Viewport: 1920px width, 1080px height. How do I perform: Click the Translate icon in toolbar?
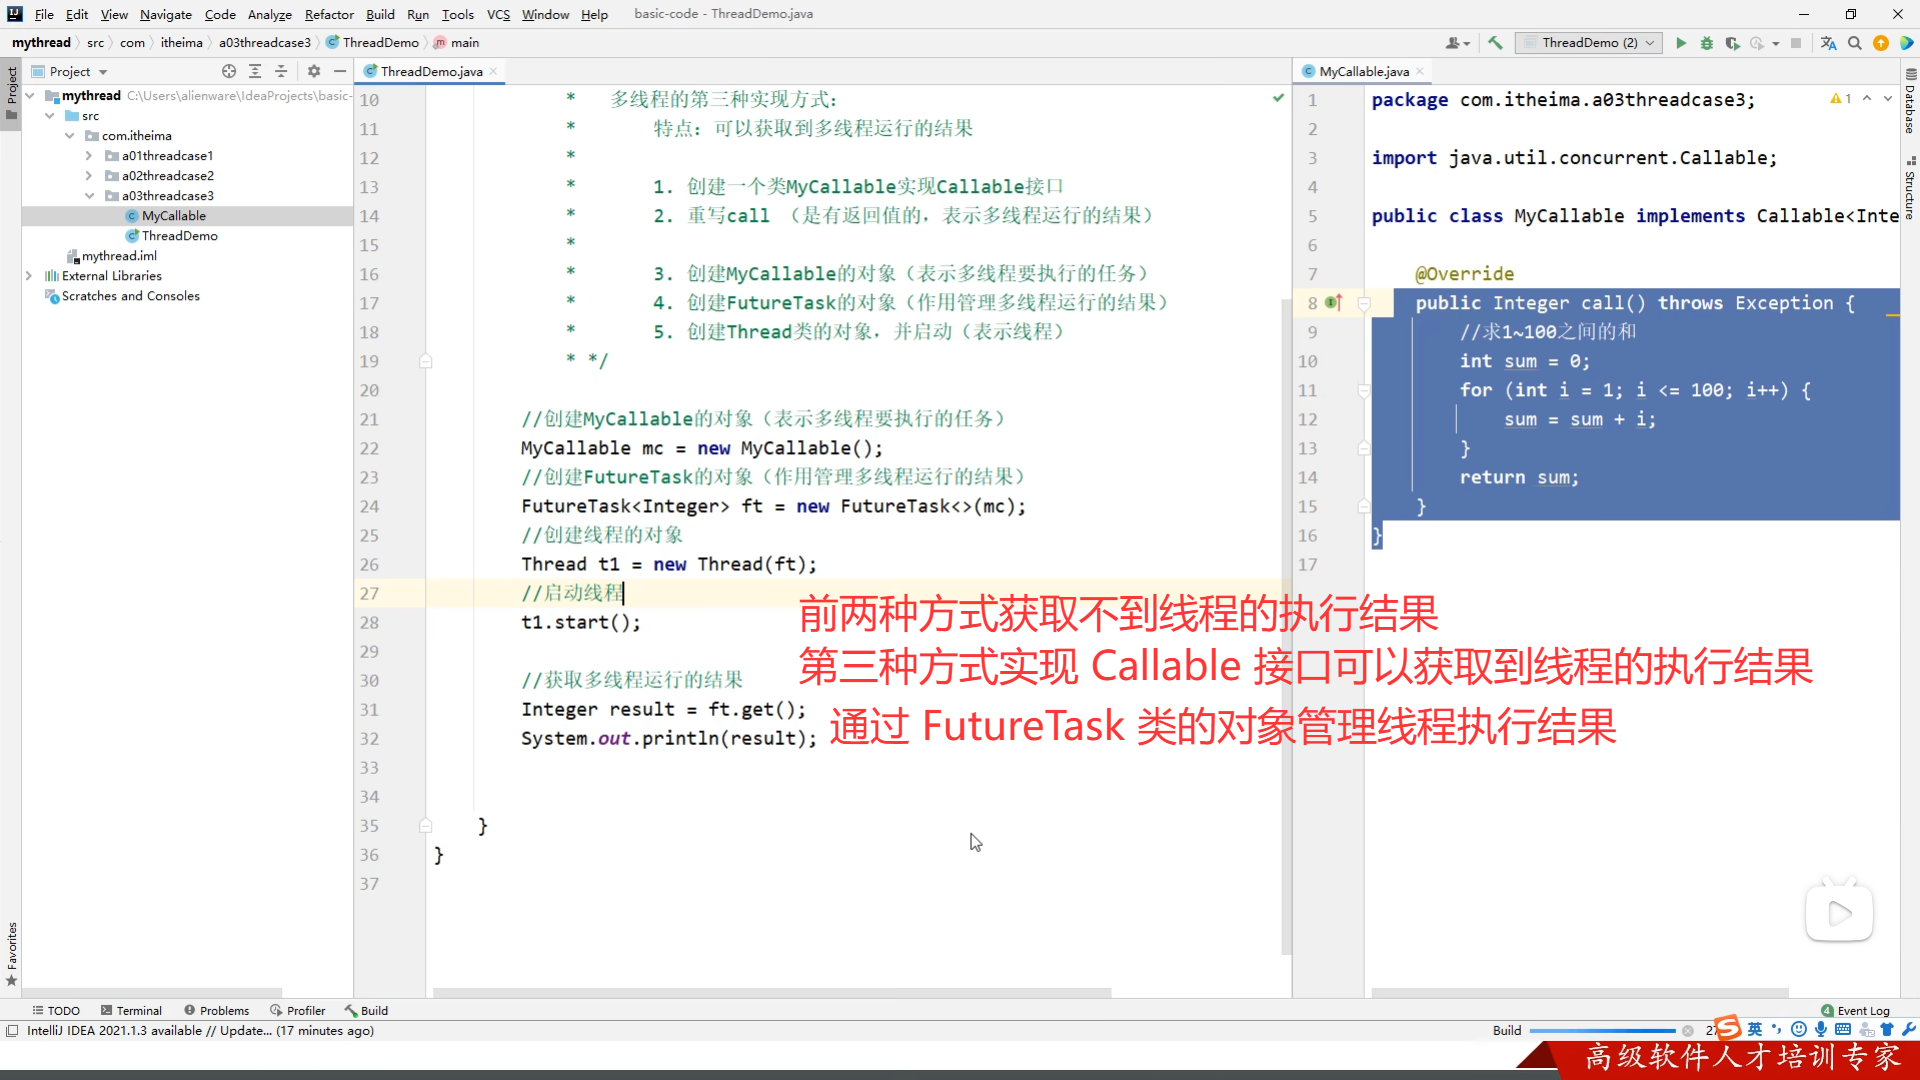click(x=1829, y=43)
